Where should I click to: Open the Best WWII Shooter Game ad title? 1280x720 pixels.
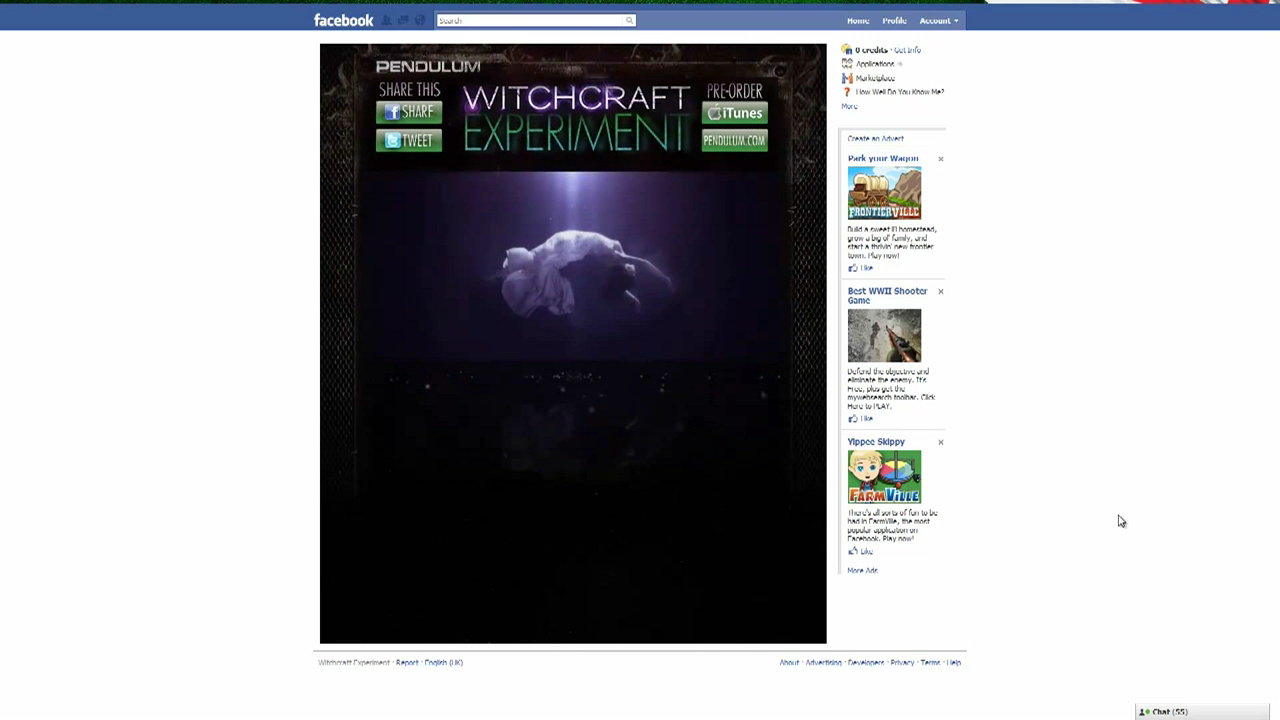pos(888,296)
